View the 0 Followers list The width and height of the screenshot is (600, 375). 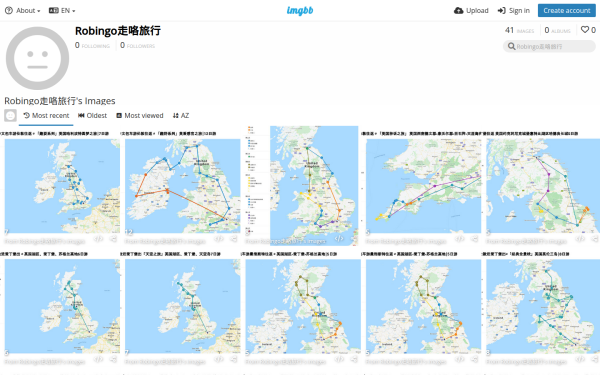(137, 46)
